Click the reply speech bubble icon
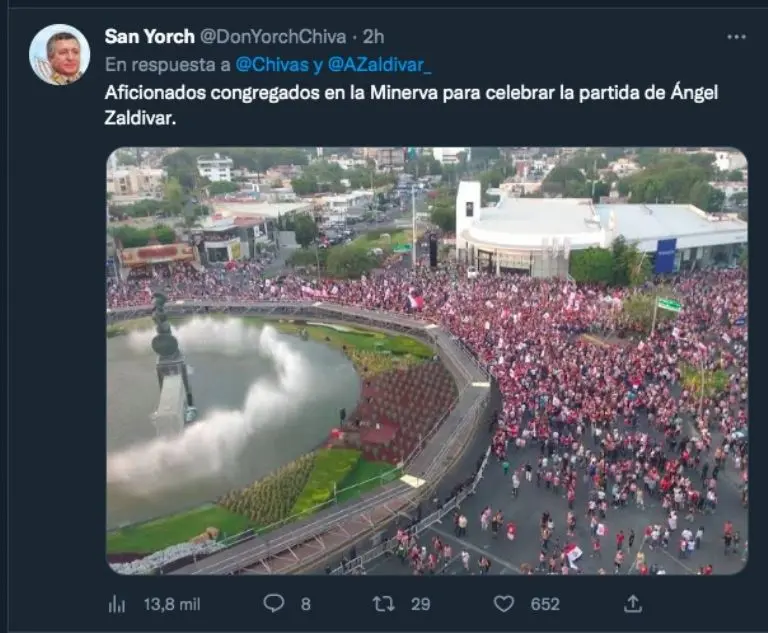Viewport: 768px width, 633px height. [x=273, y=603]
